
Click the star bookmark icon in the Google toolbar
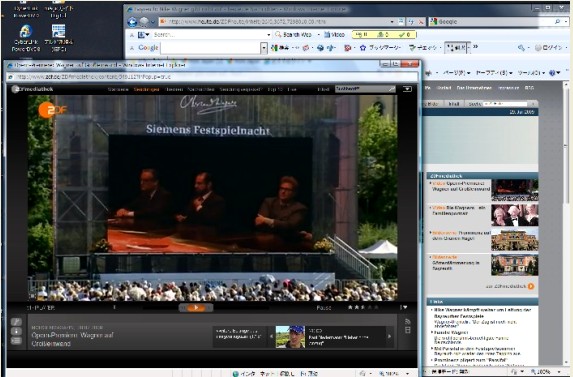(x=363, y=48)
